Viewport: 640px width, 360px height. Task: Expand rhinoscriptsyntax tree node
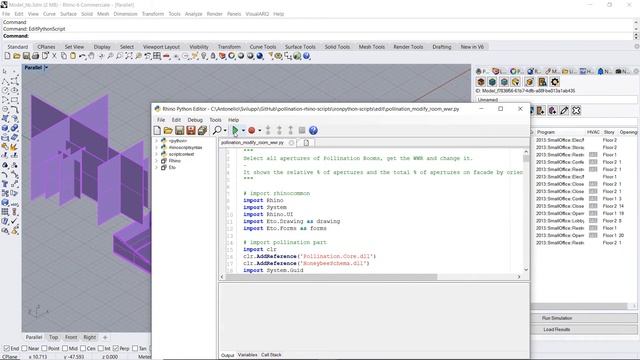pyautogui.click(x=156, y=147)
